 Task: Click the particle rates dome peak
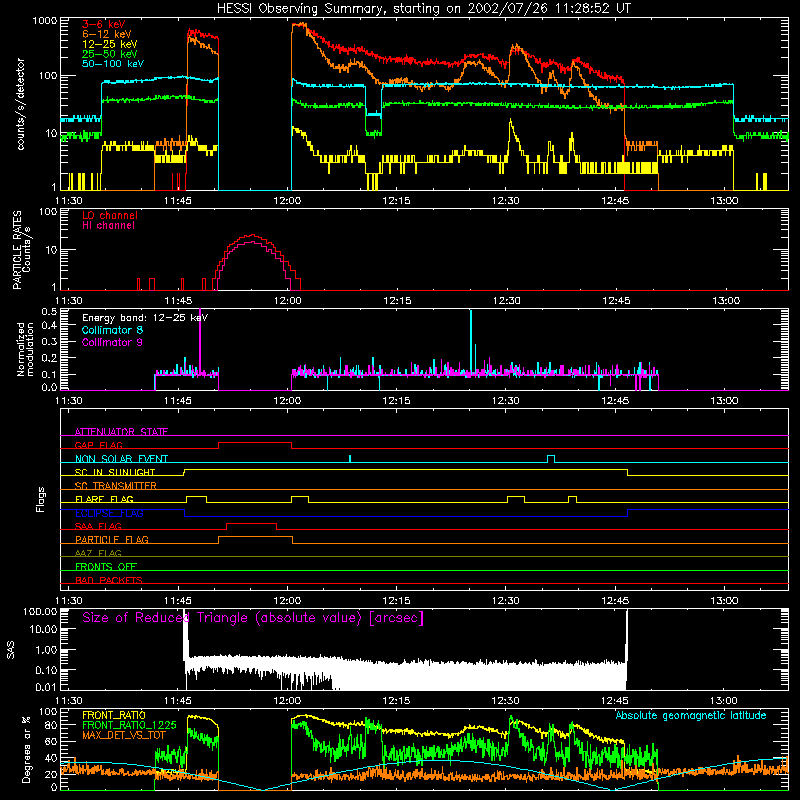coord(253,236)
